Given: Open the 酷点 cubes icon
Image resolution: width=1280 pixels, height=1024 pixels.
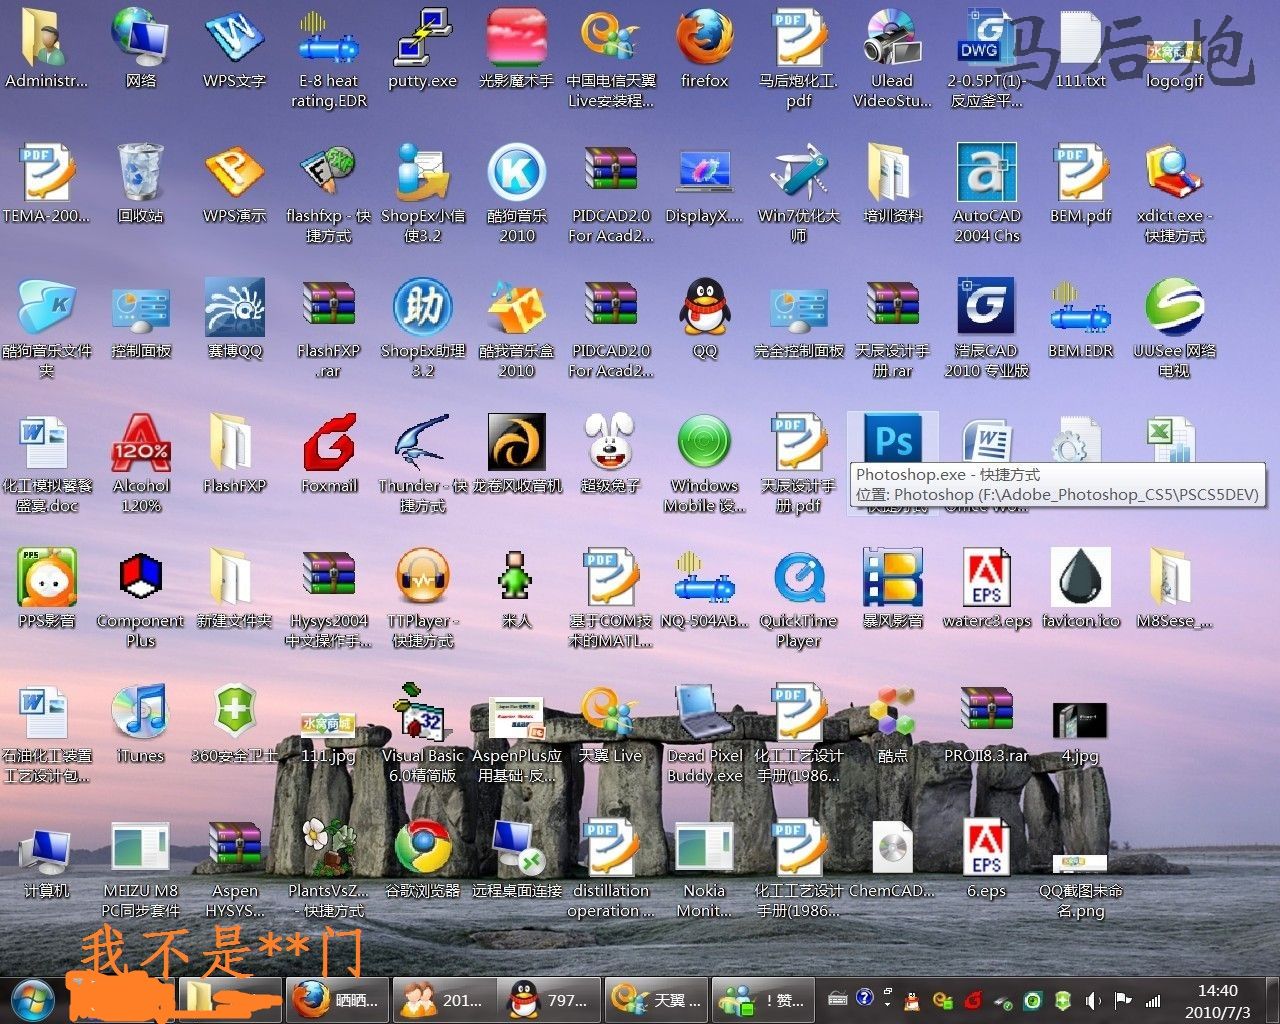Looking at the screenshot, I should [893, 712].
